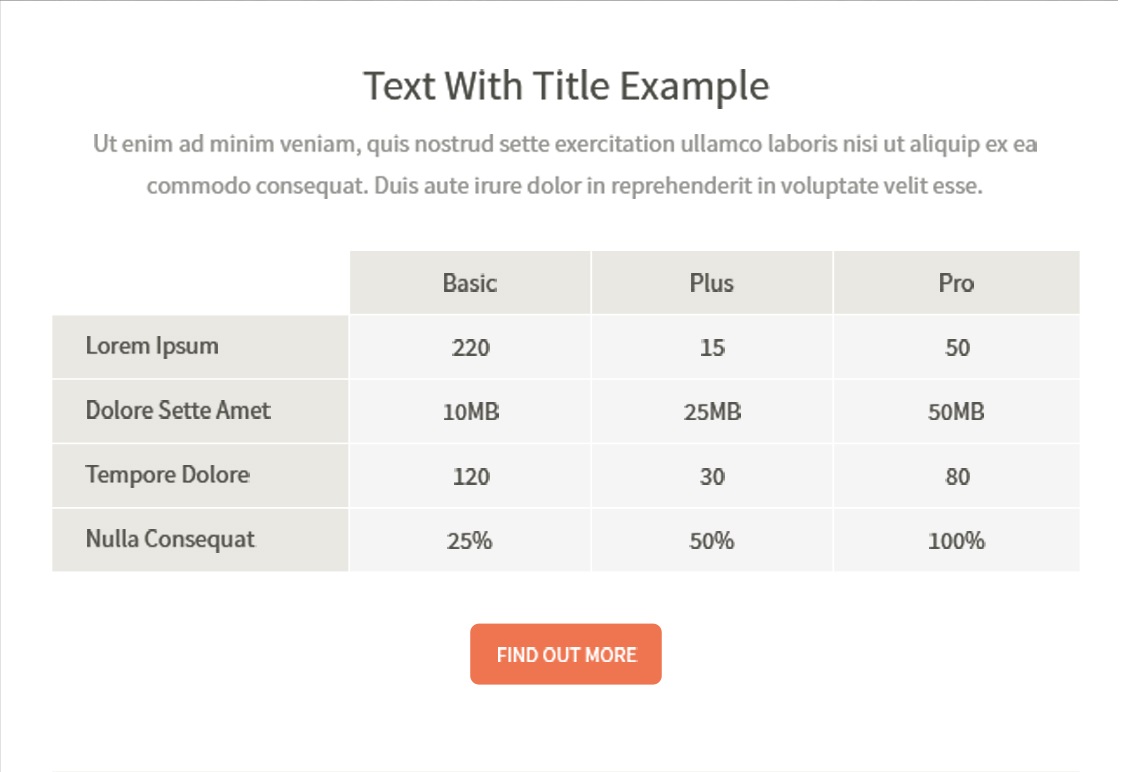
Task: Select the 25% cell under Basic
Action: [x=470, y=541]
